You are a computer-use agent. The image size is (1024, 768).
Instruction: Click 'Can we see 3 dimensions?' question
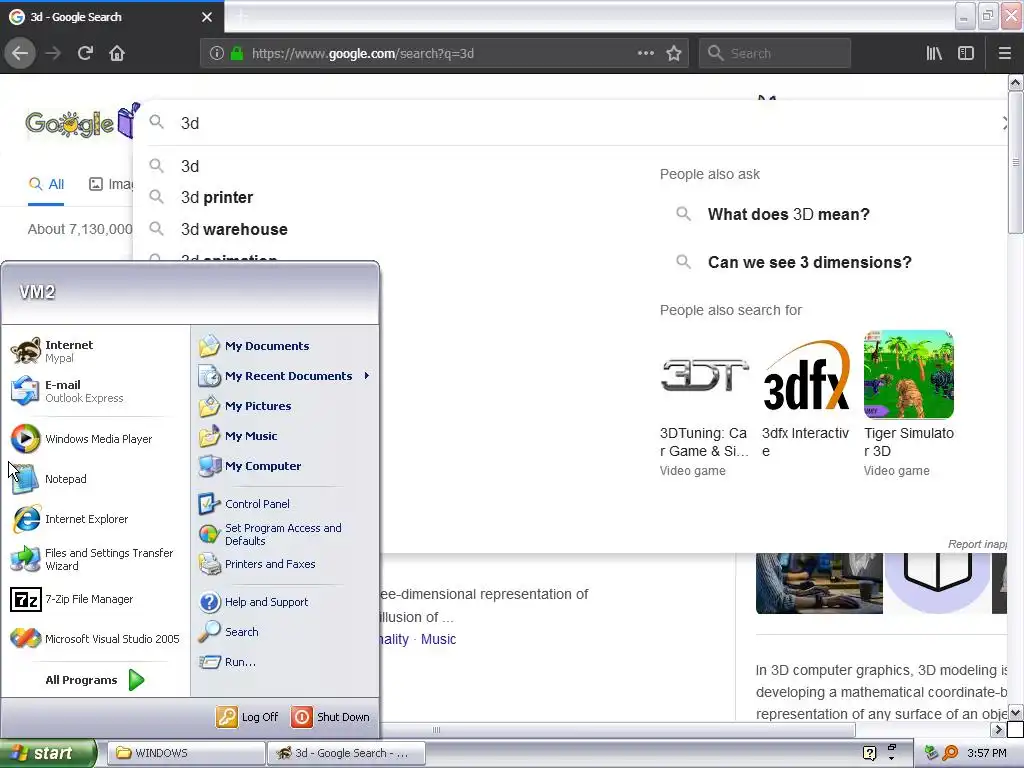tap(810, 262)
